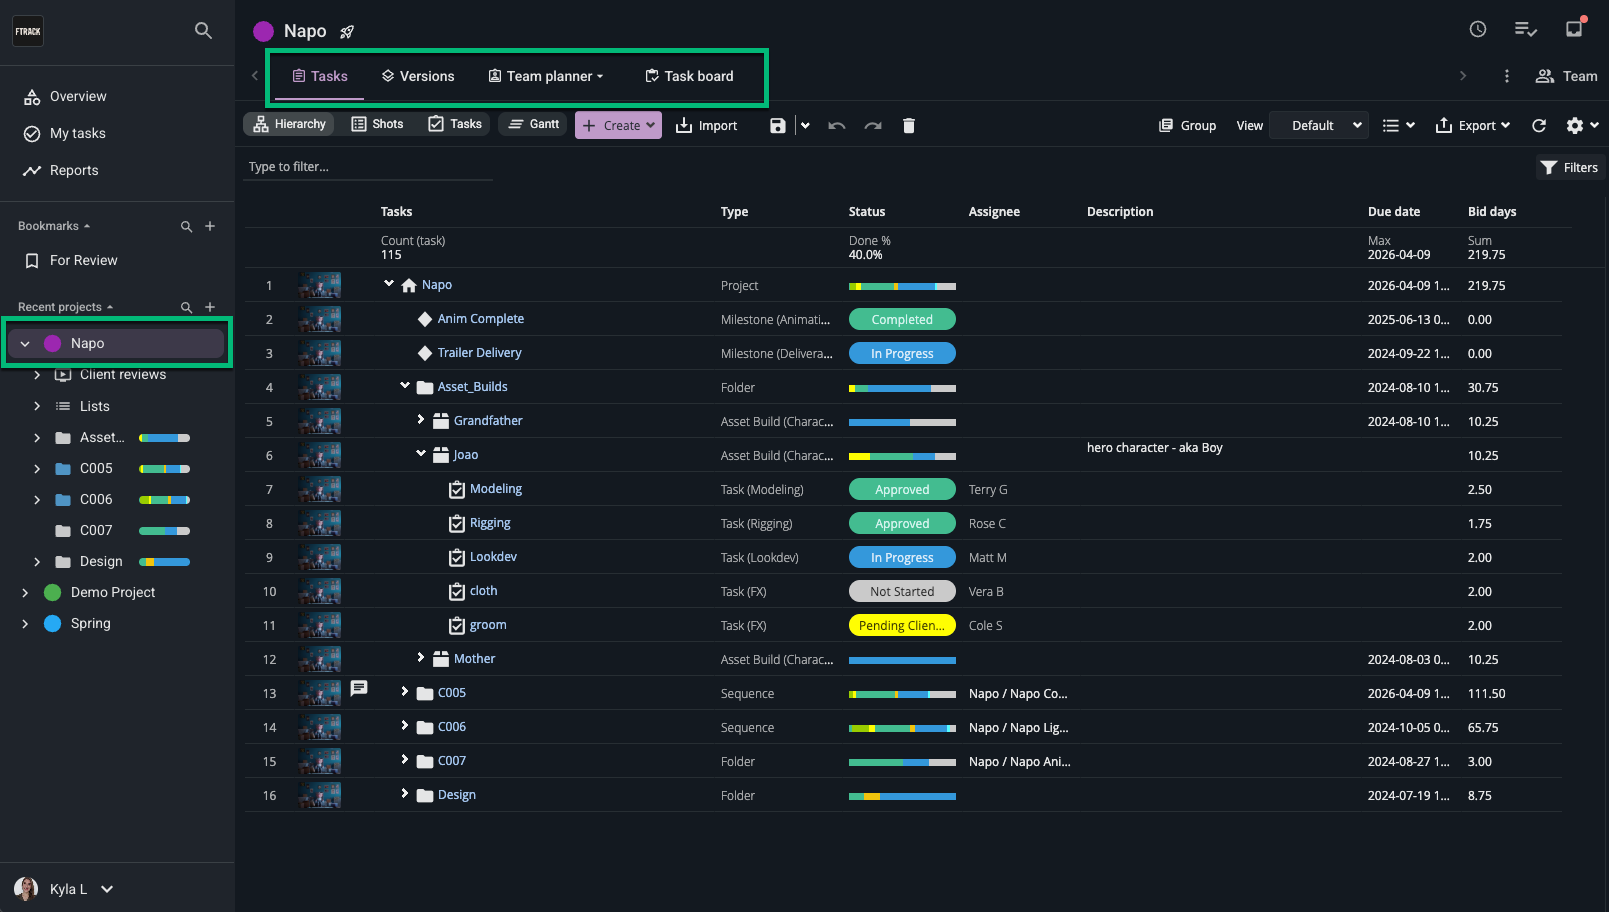Click the Type to filter input field
Image resolution: width=1609 pixels, height=912 pixels.
click(368, 167)
